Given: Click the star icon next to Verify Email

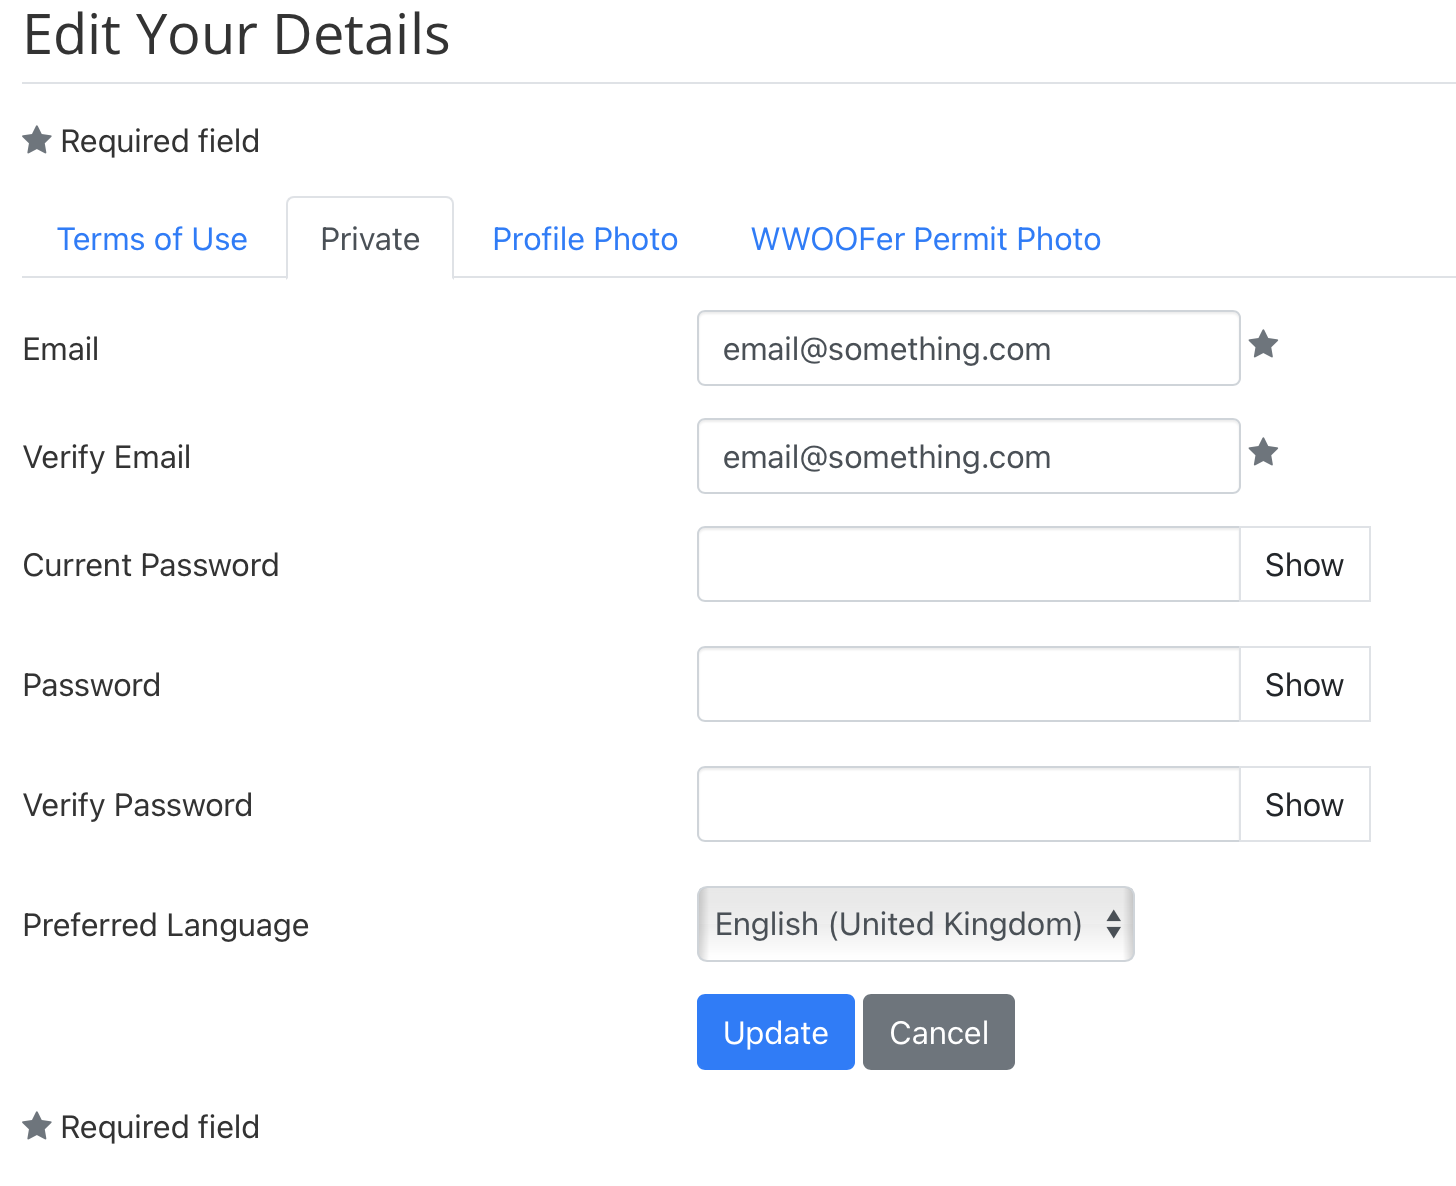Looking at the screenshot, I should (1264, 453).
